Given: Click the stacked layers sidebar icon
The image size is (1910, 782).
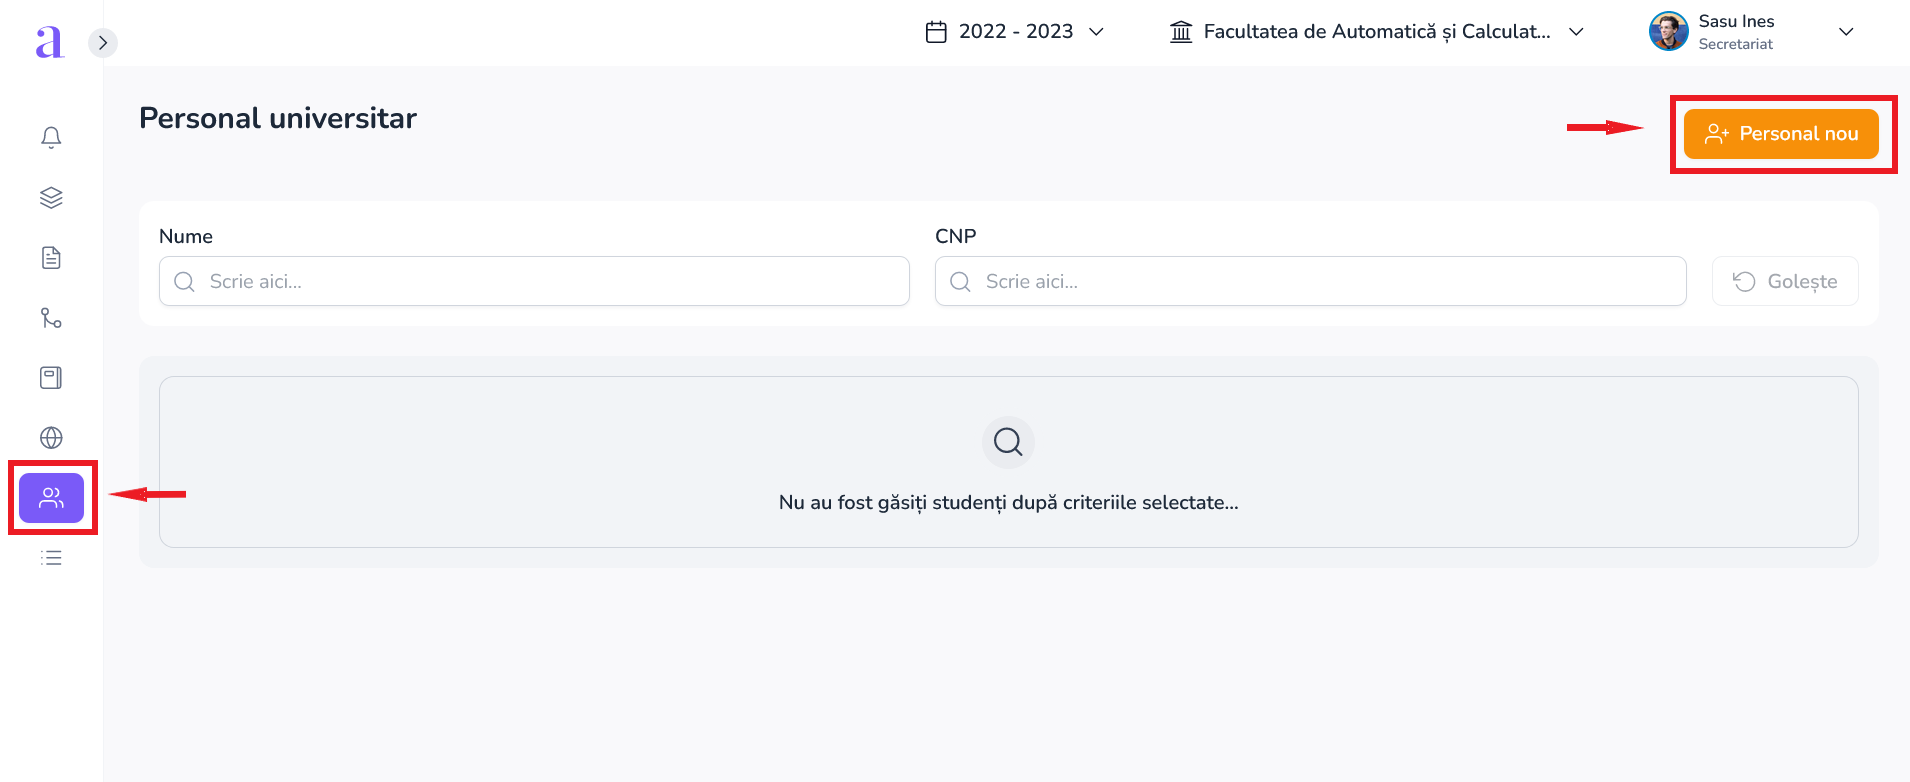Looking at the screenshot, I should tap(51, 198).
